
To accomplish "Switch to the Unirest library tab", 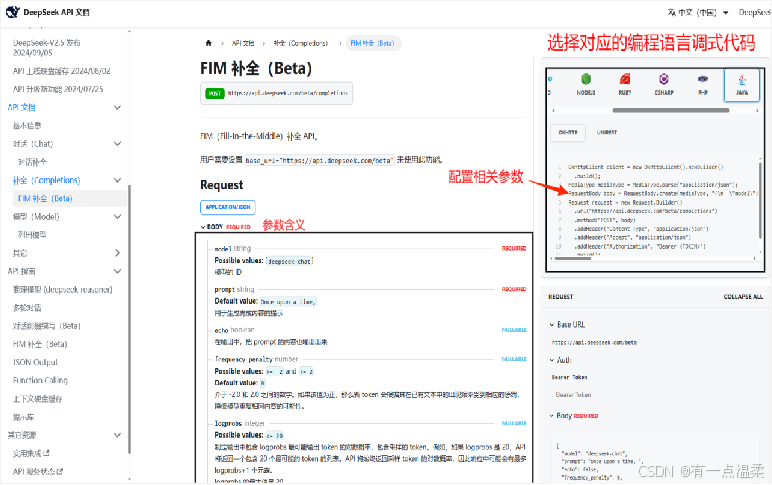I will 607,132.
